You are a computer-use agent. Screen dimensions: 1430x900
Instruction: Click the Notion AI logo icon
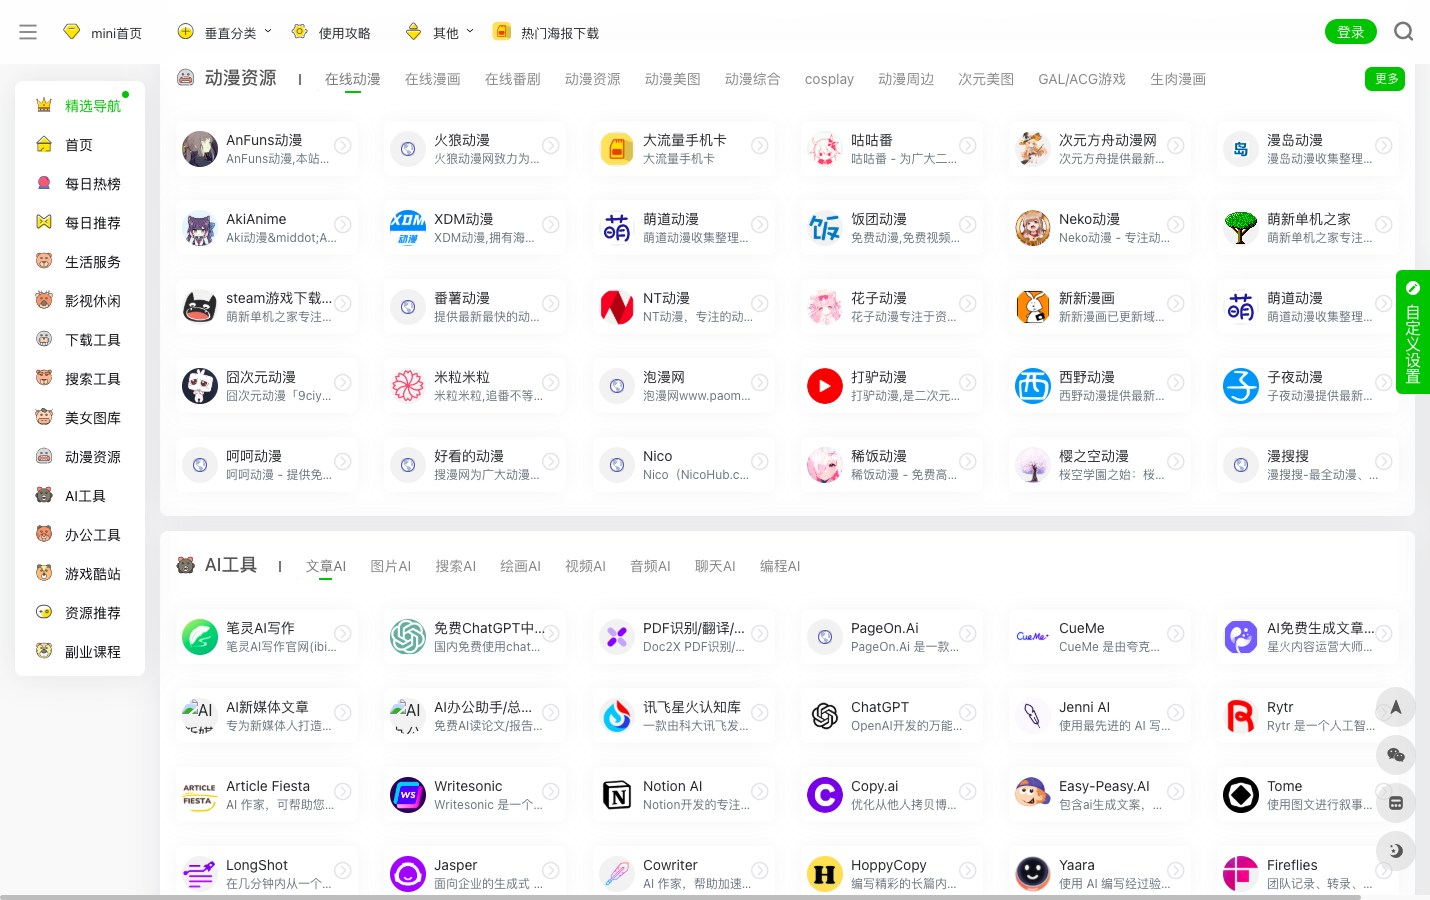[x=617, y=795]
